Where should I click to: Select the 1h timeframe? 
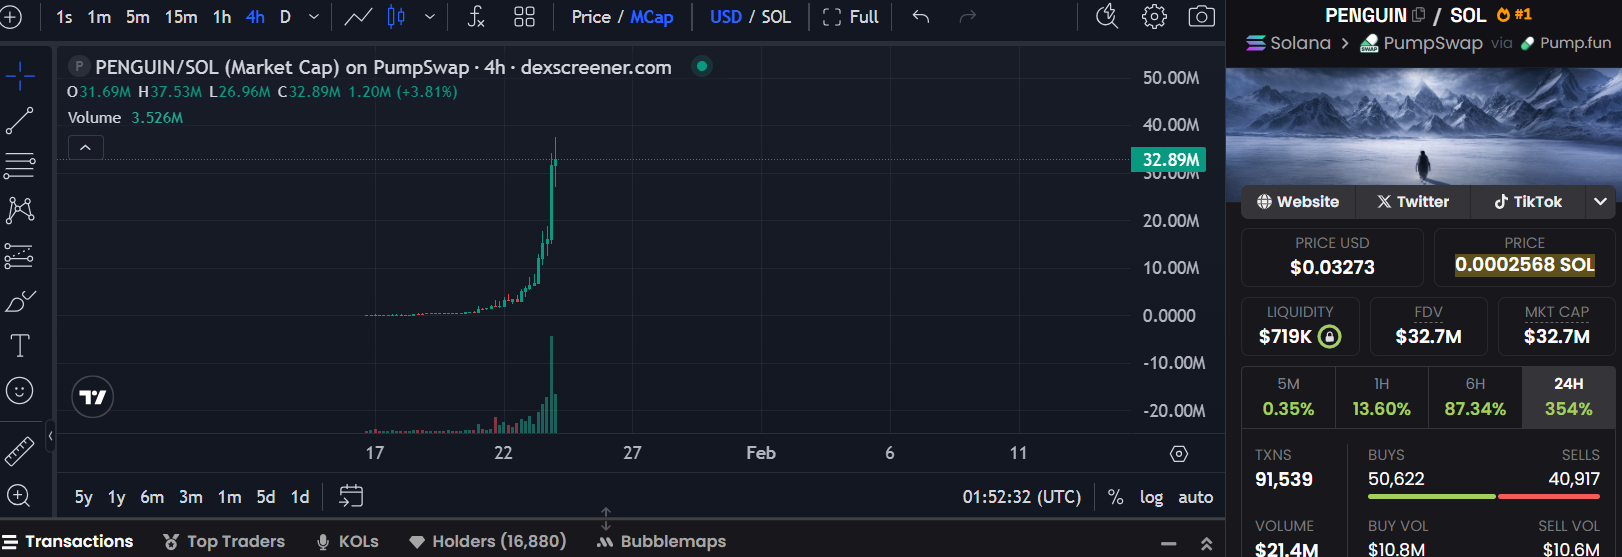(222, 17)
